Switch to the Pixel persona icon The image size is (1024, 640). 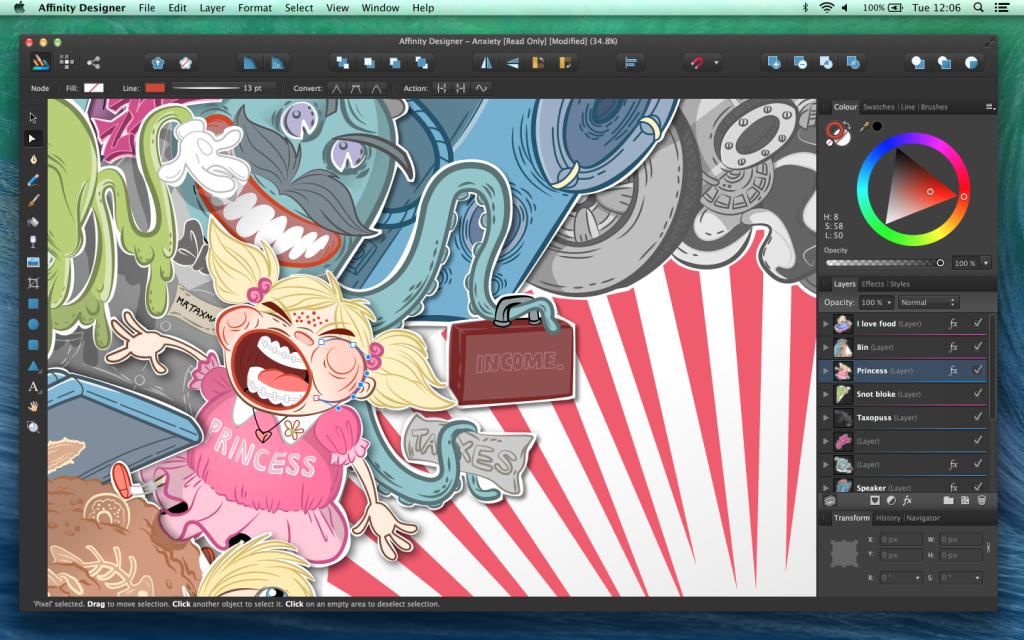[x=67, y=62]
